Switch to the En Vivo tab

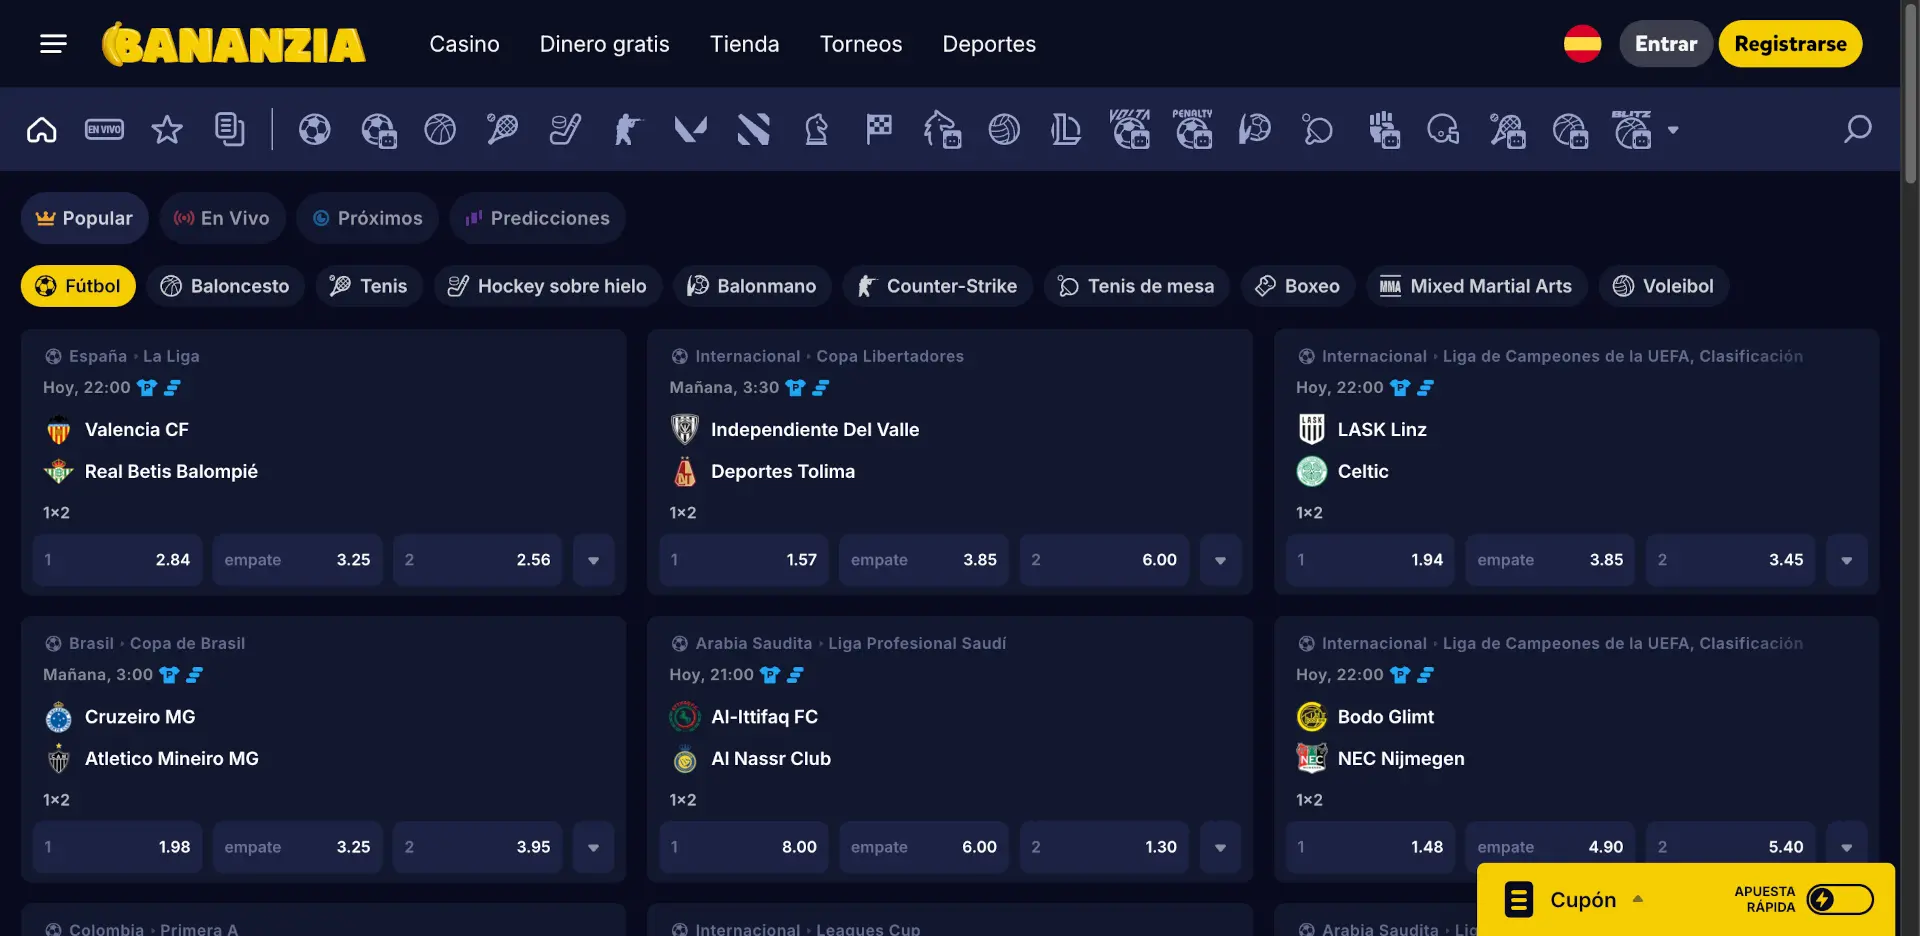222,218
